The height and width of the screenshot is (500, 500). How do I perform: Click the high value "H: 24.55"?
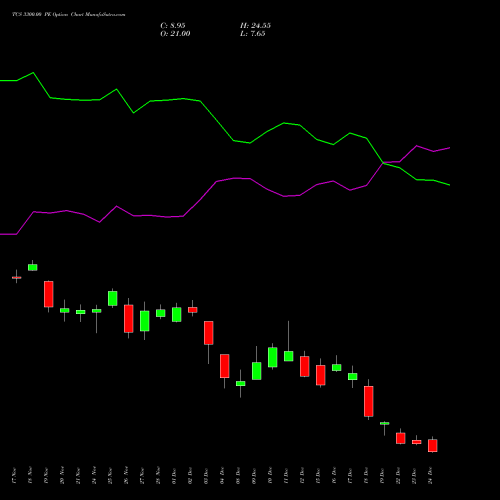[x=255, y=26]
